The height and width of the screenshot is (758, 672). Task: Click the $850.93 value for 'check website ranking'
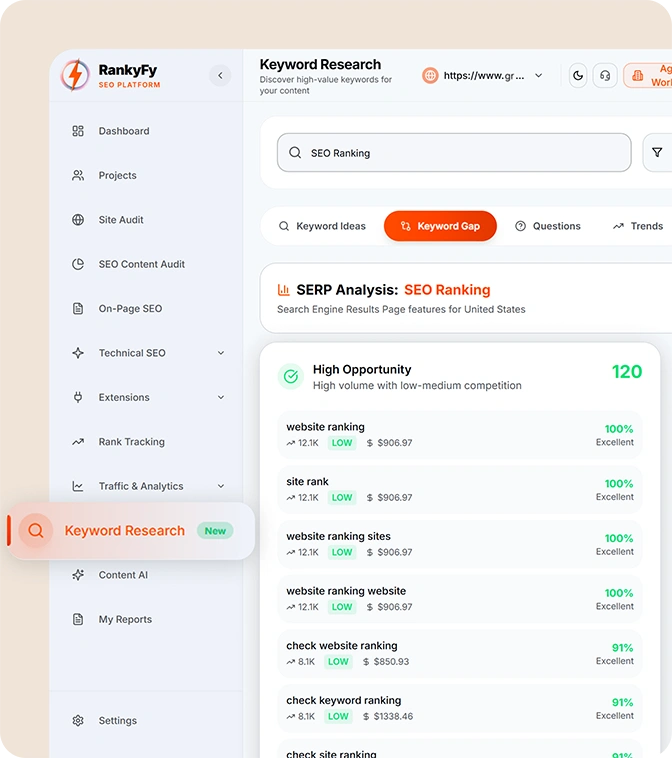[391, 662]
